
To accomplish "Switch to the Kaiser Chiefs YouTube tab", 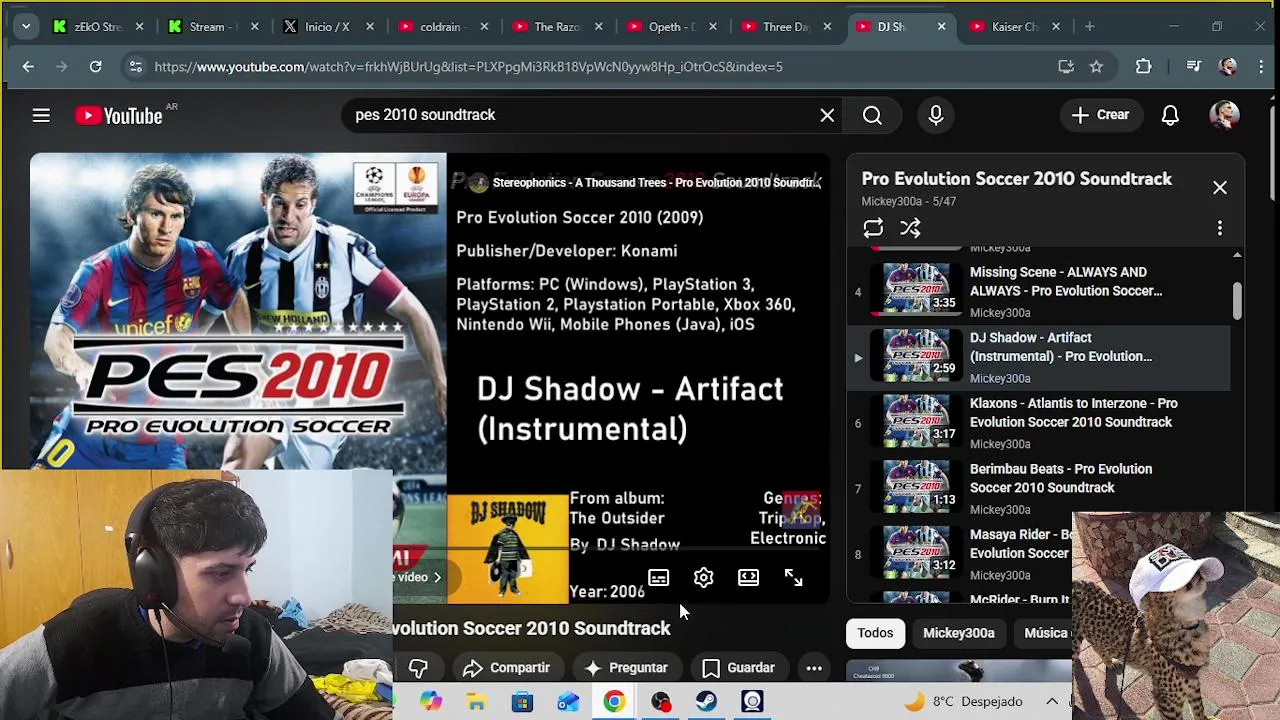I will (1013, 27).
